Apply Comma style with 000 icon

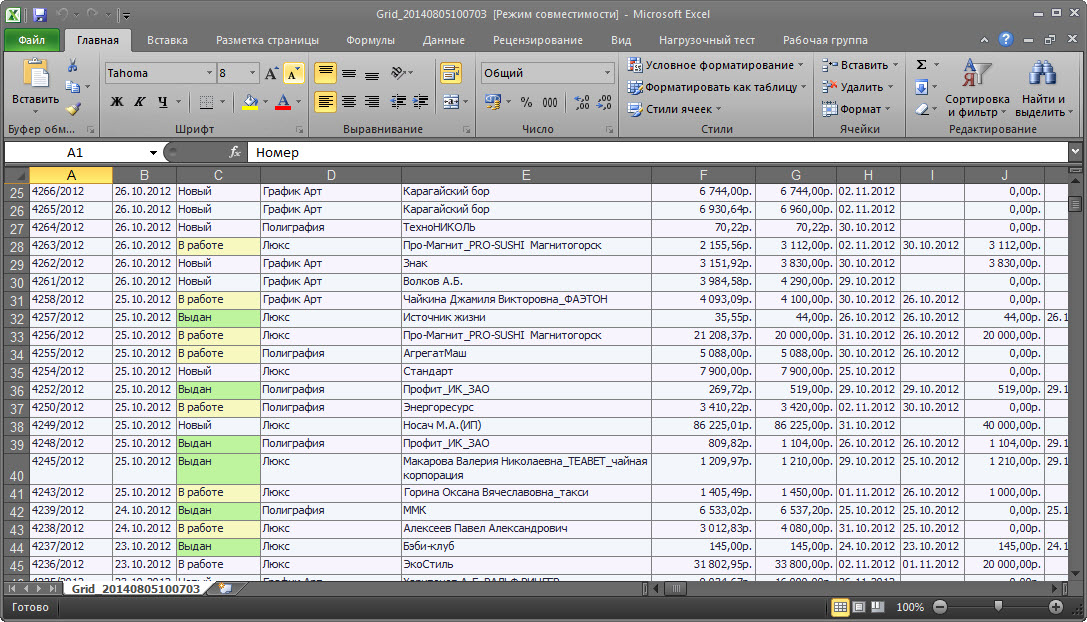(x=550, y=102)
